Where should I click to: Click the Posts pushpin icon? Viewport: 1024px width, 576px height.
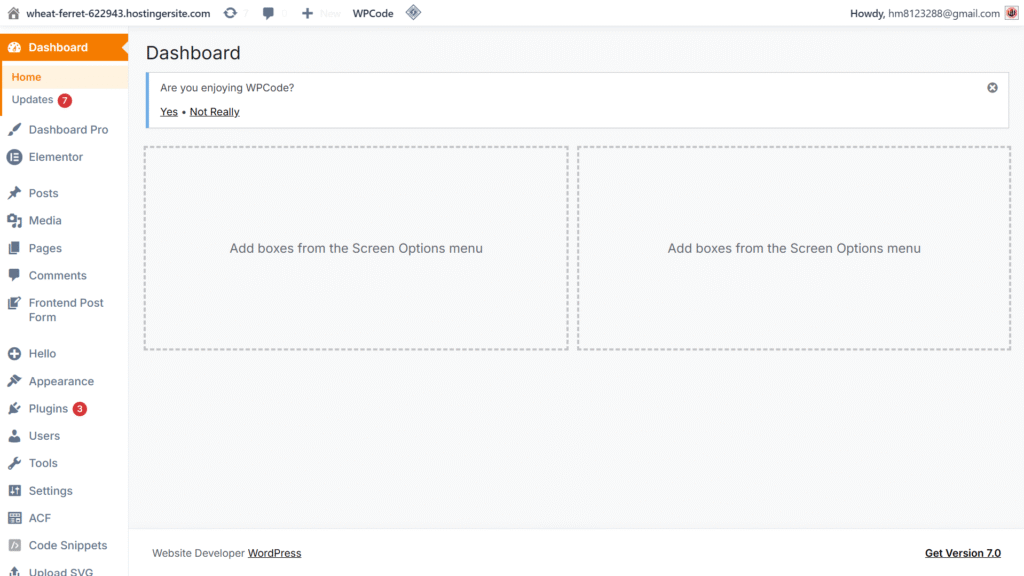(14, 193)
